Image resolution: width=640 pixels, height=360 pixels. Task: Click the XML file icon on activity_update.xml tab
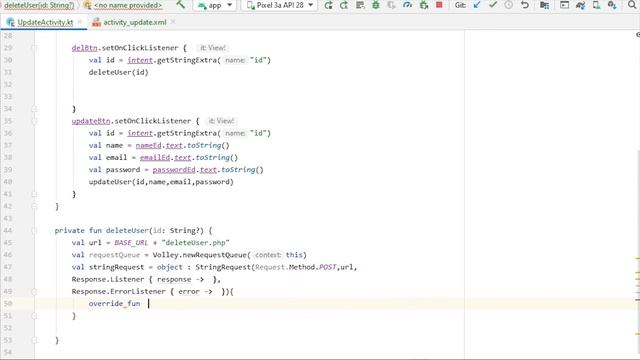96,22
